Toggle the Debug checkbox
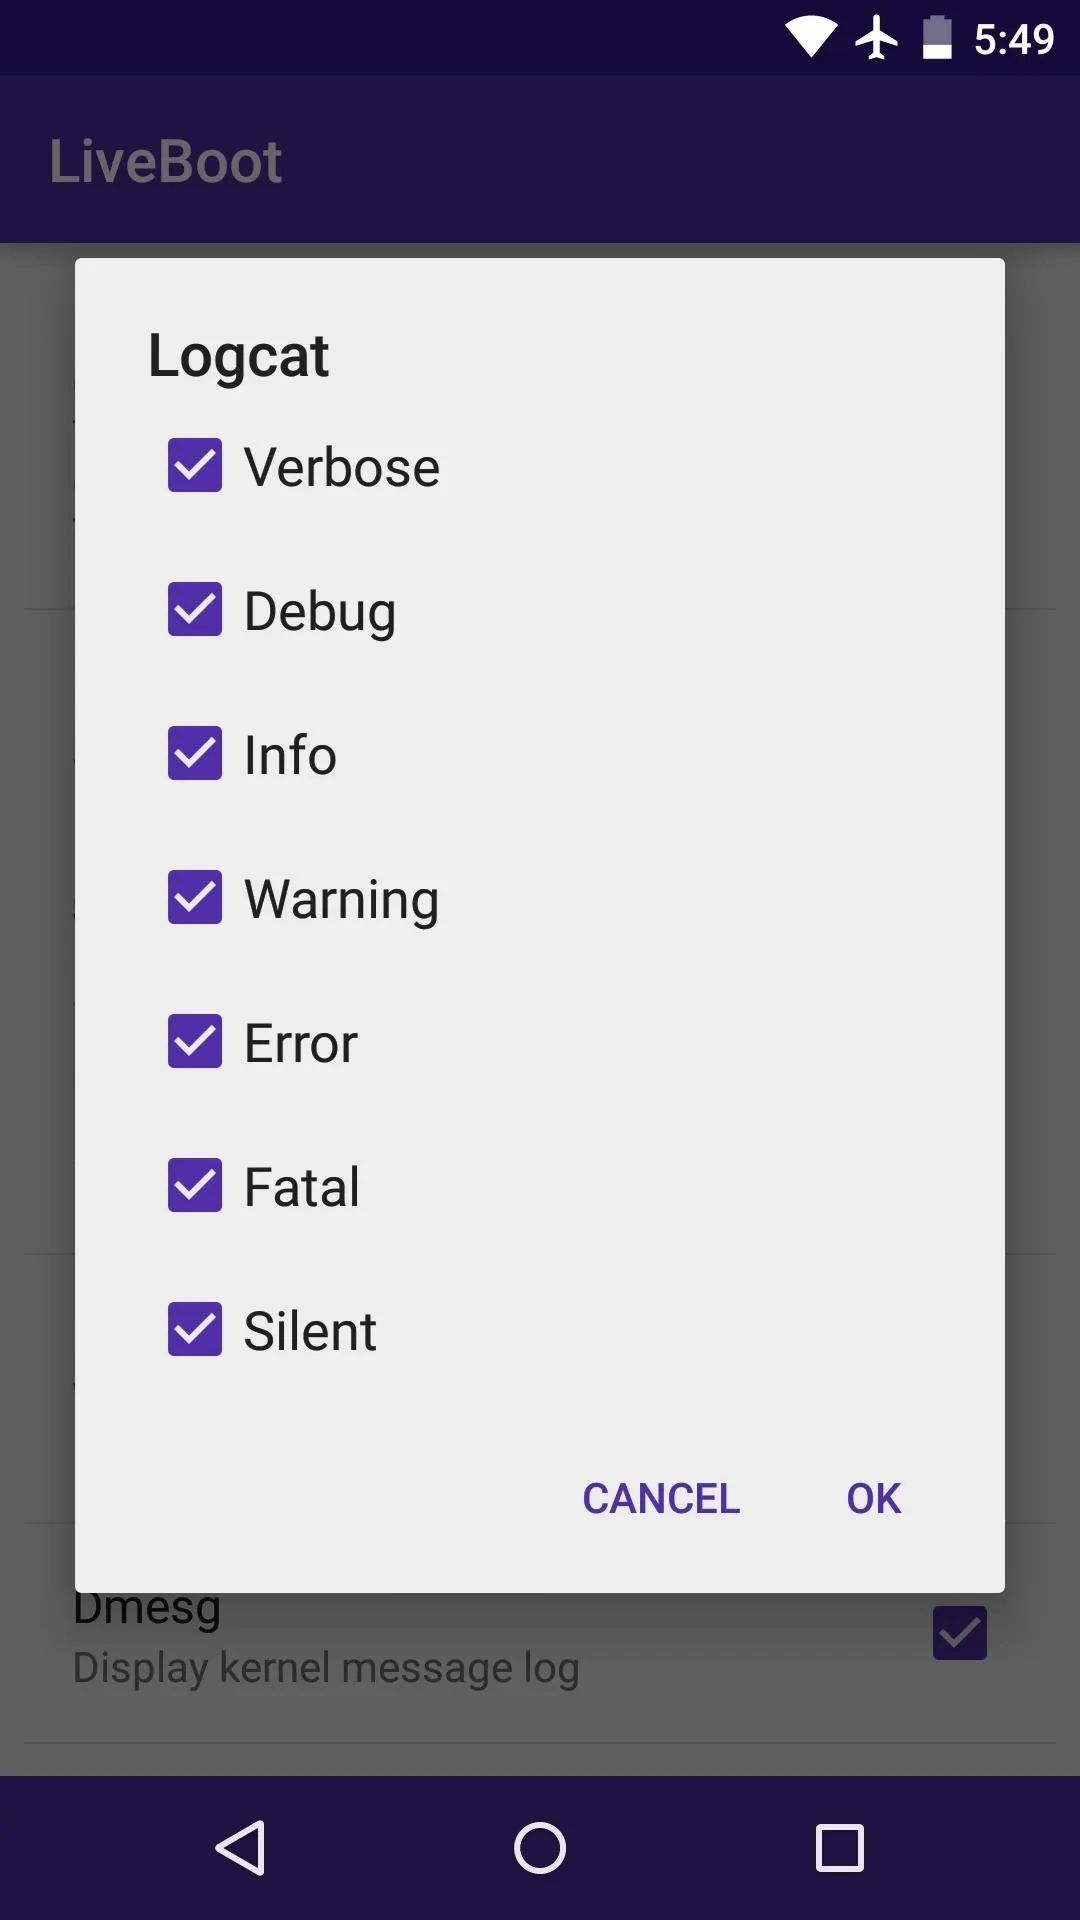The image size is (1080, 1920). pos(195,609)
